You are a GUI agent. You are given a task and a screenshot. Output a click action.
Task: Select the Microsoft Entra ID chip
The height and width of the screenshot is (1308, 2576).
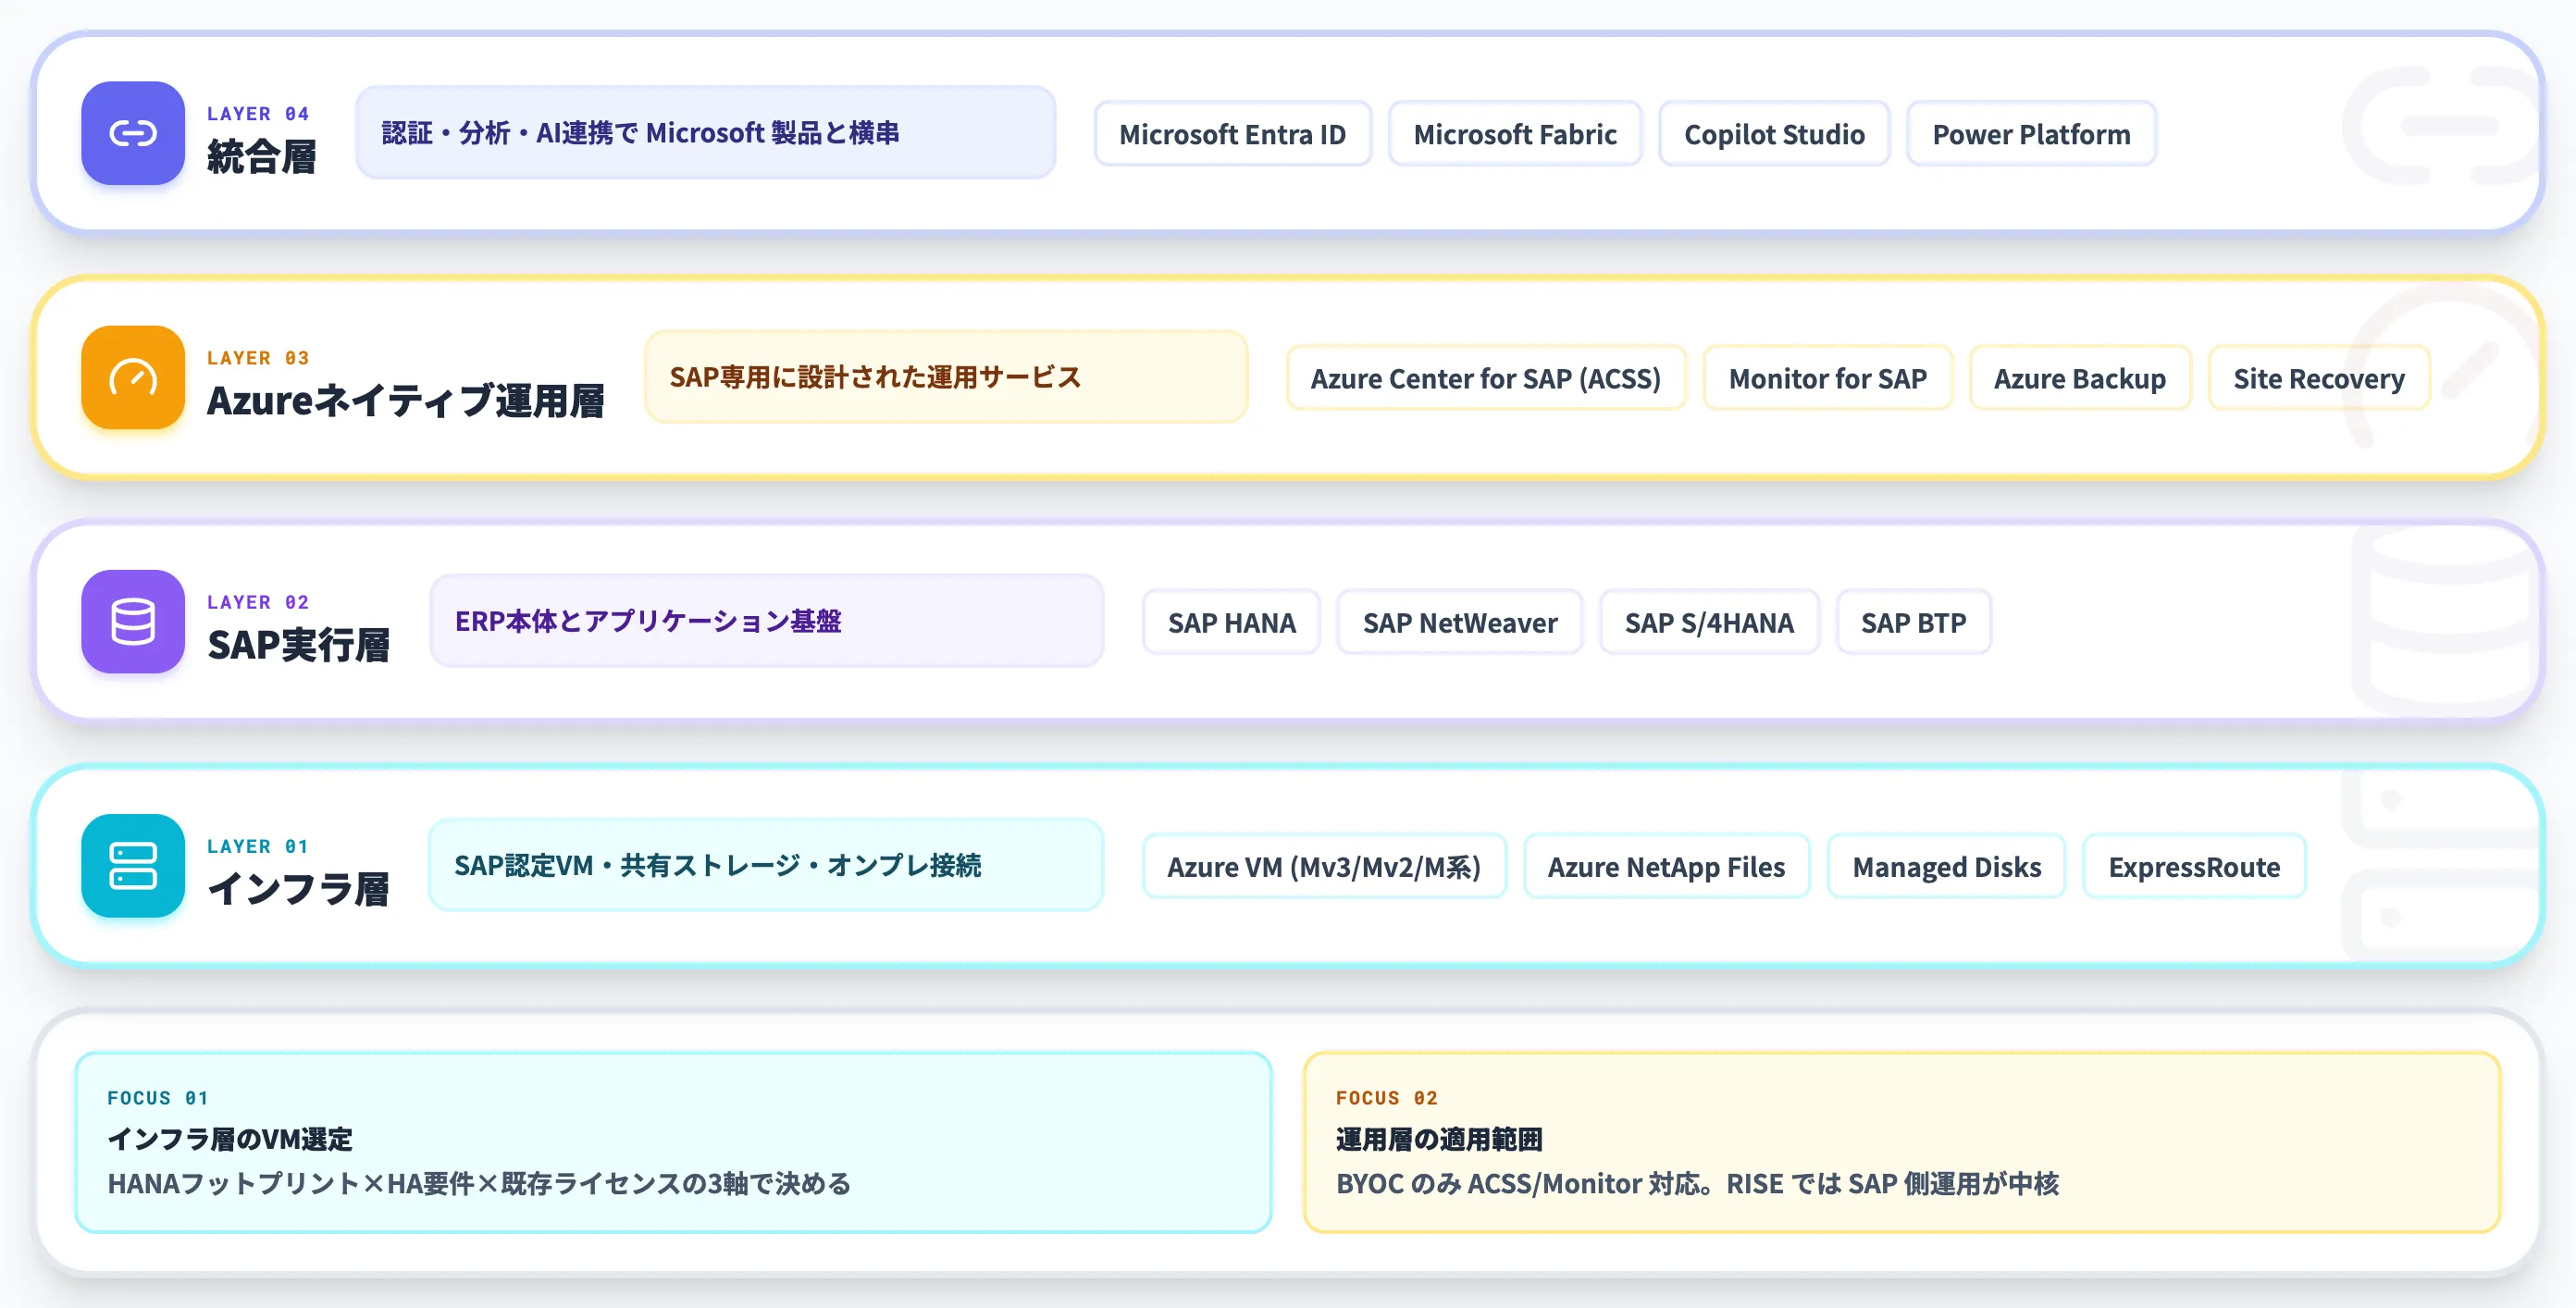pyautogui.click(x=1232, y=134)
